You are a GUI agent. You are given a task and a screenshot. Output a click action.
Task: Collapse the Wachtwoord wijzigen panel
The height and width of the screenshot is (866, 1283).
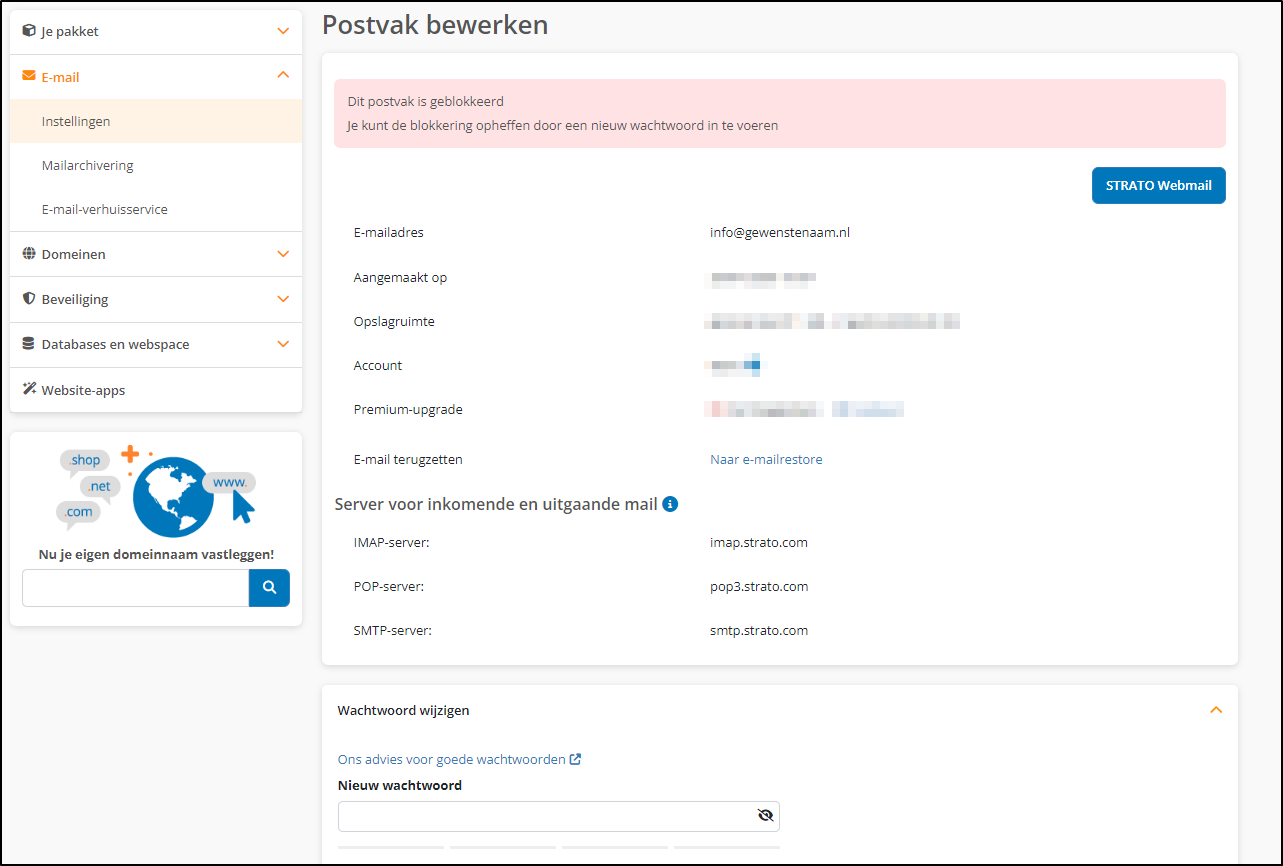1216,709
